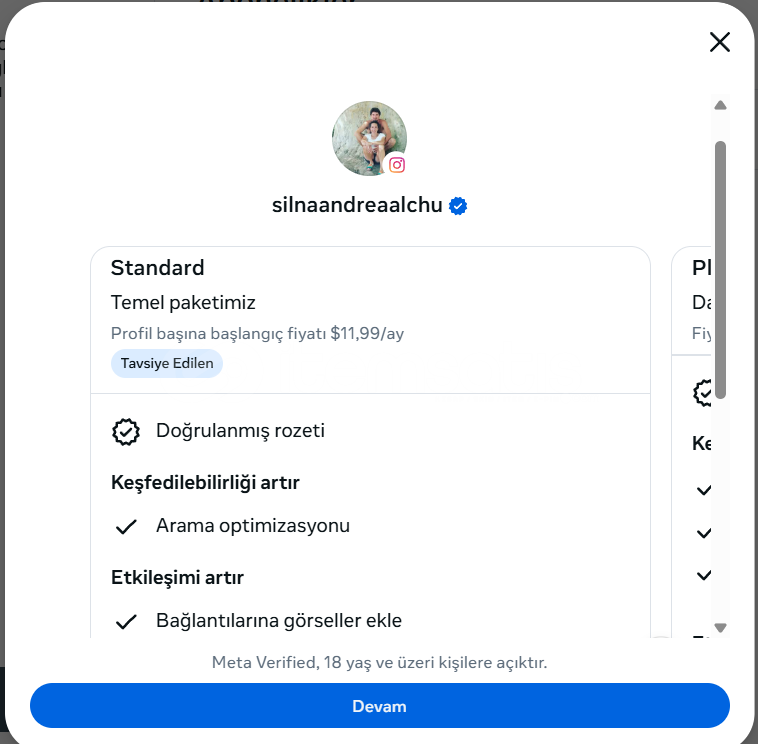The width and height of the screenshot is (758, 744).
Task: Click the Tavsiye Edilen badge
Action: pos(167,363)
